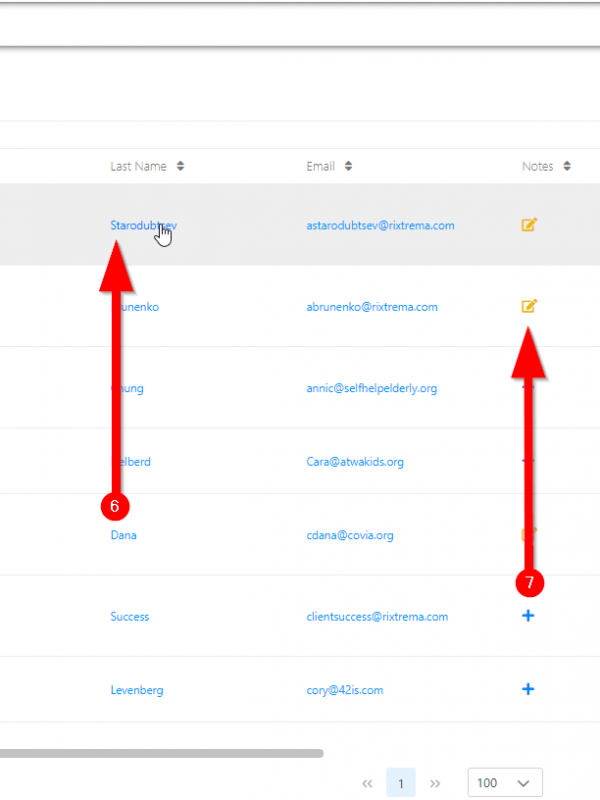Click the astarodubtsev@rixtrema.com email link
The image size is (600, 800).
tap(380, 226)
